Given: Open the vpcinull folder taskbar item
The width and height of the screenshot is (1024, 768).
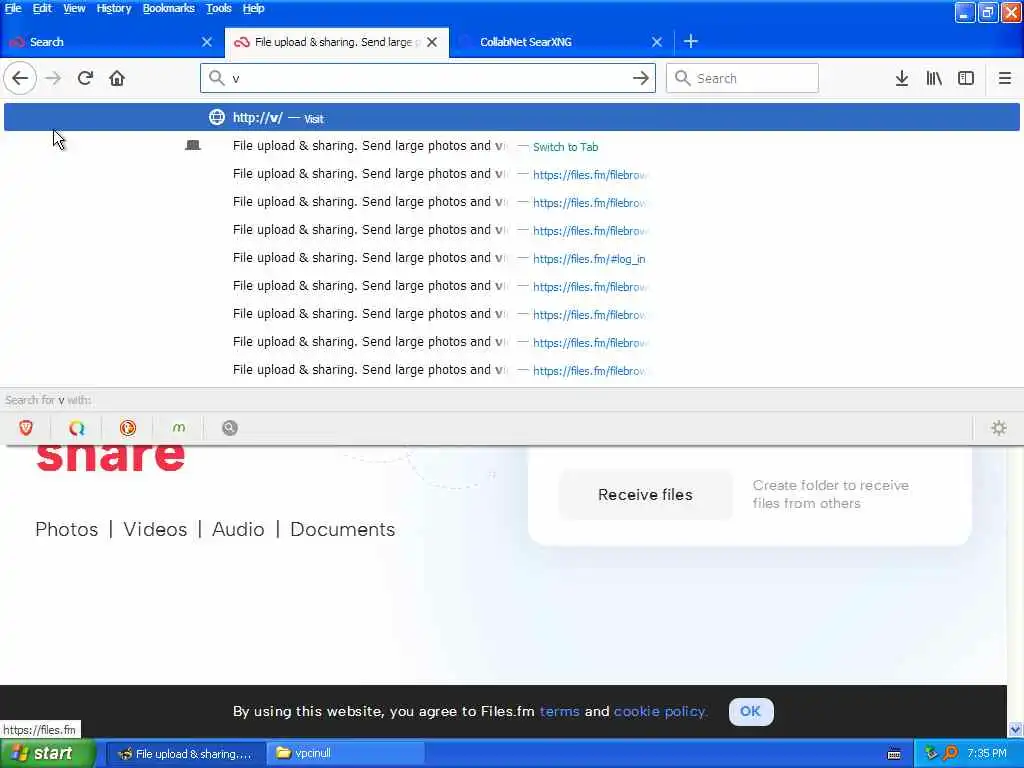Looking at the screenshot, I should (345, 754).
